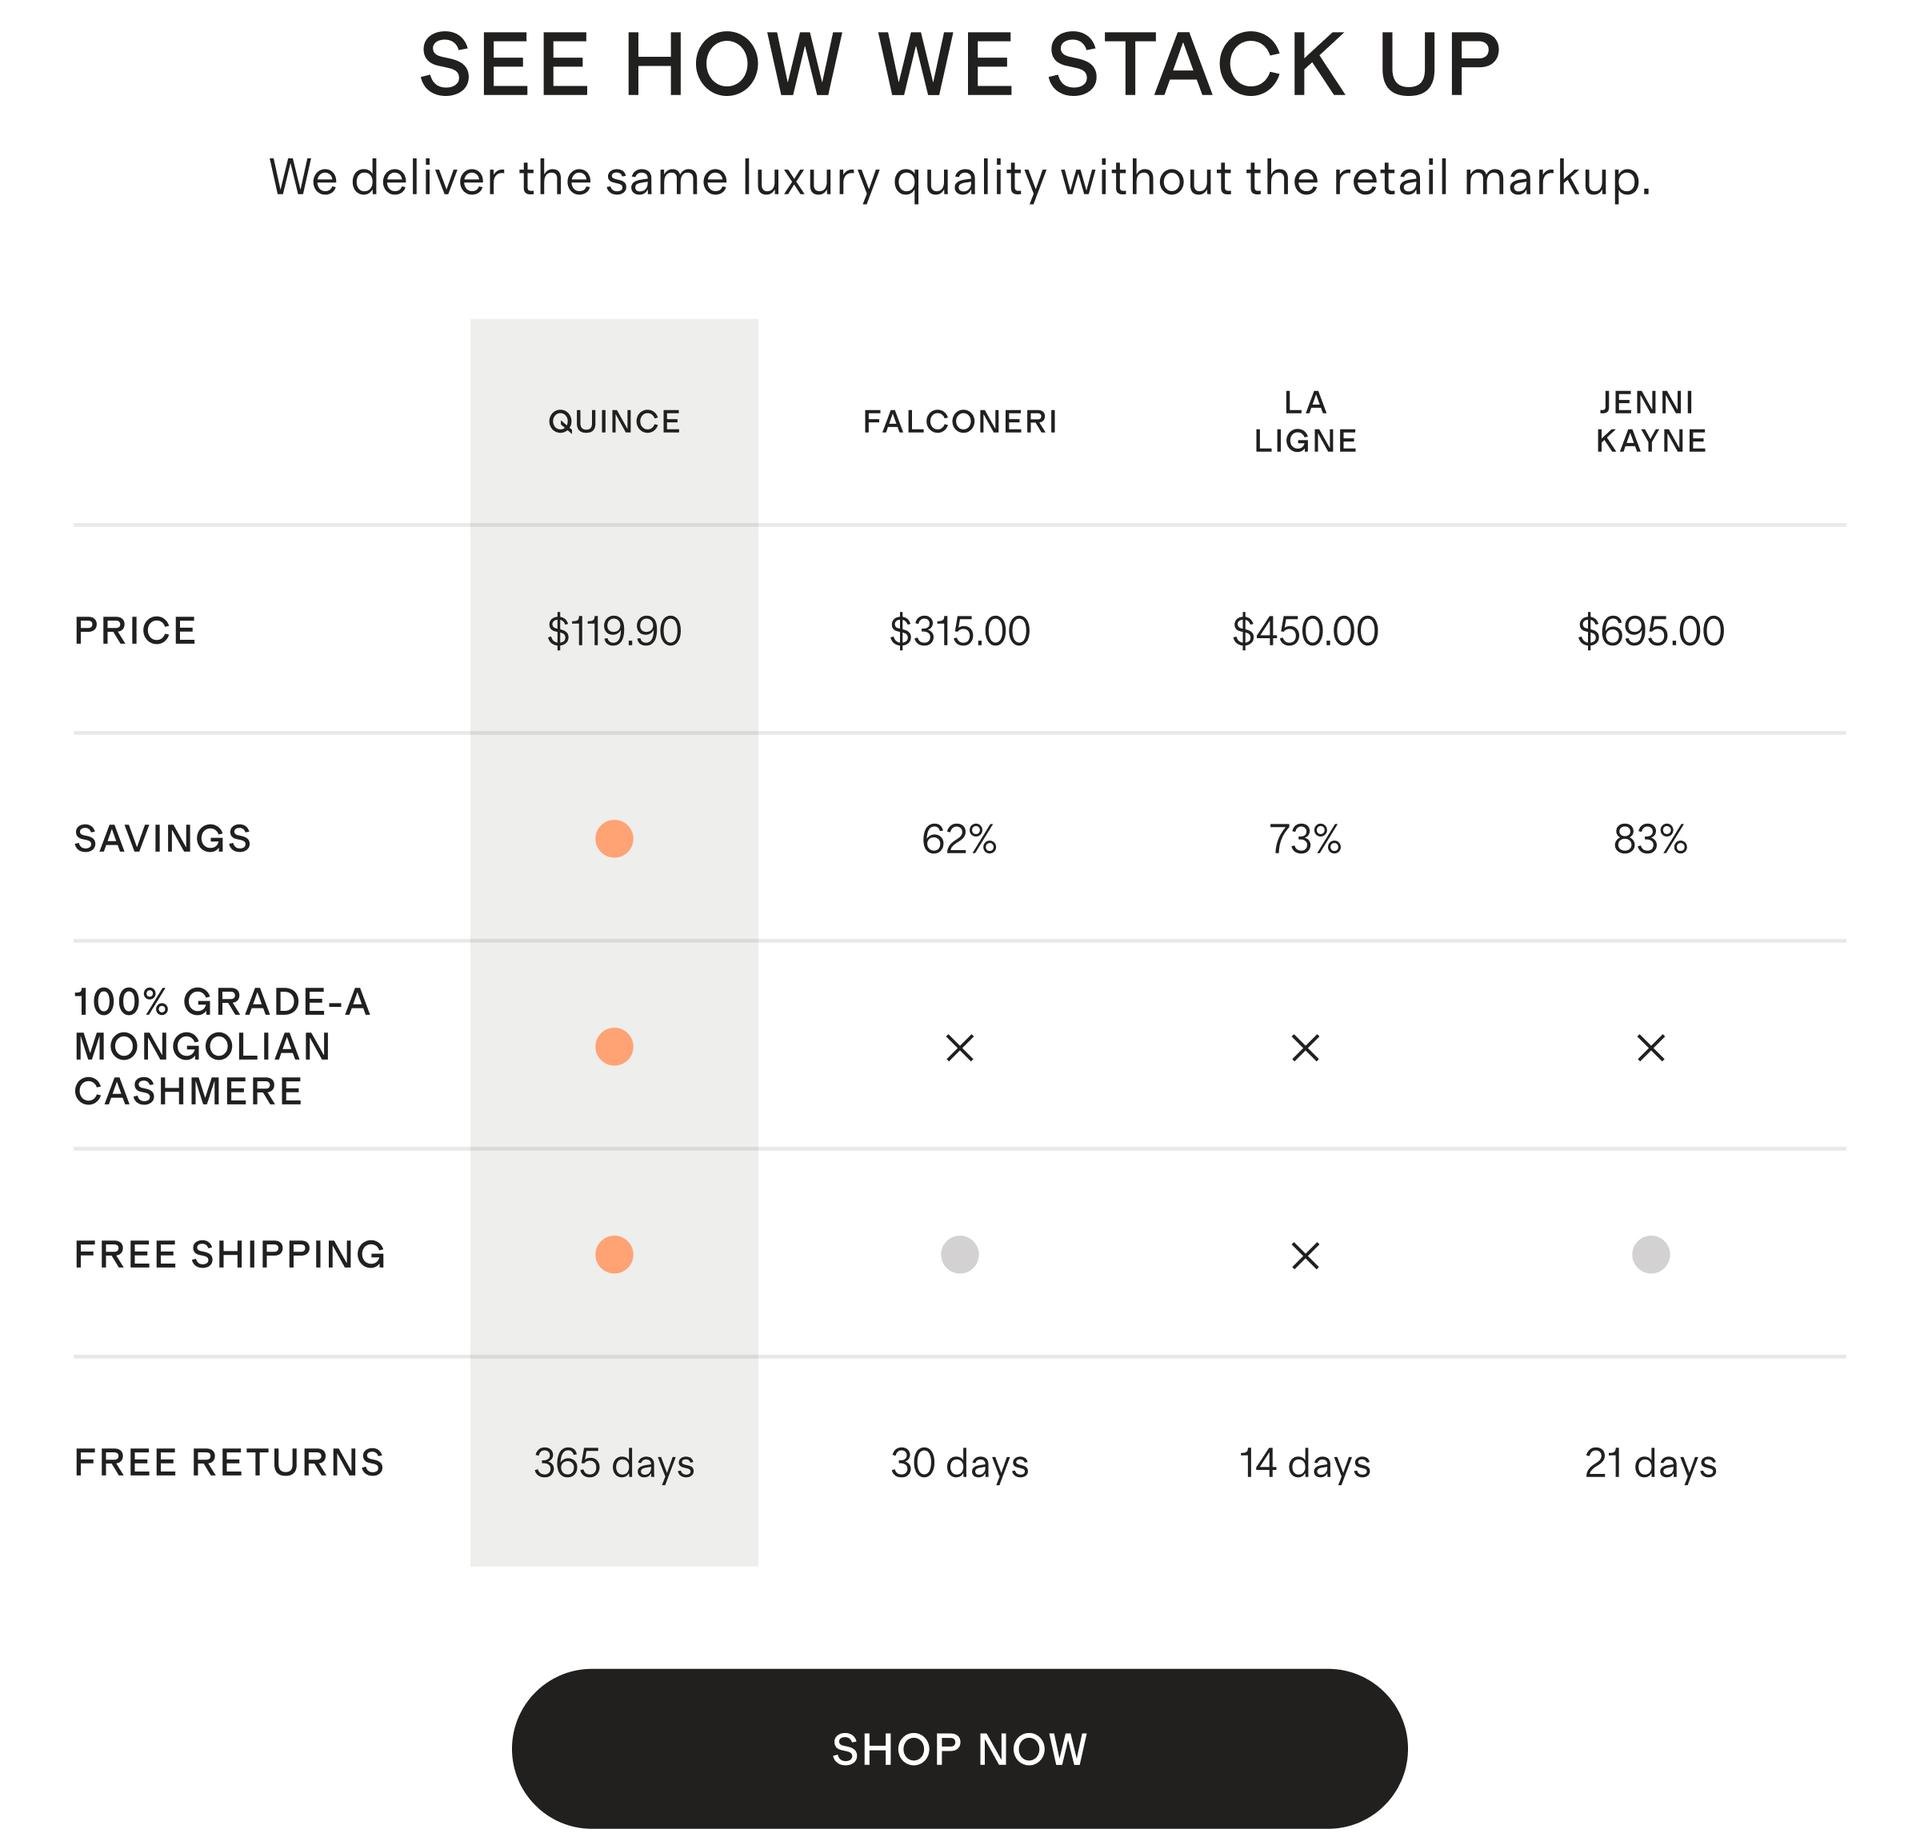The image size is (1920, 1837).
Task: Click La Ligne's free shipping X mark
Action: tap(1305, 1255)
